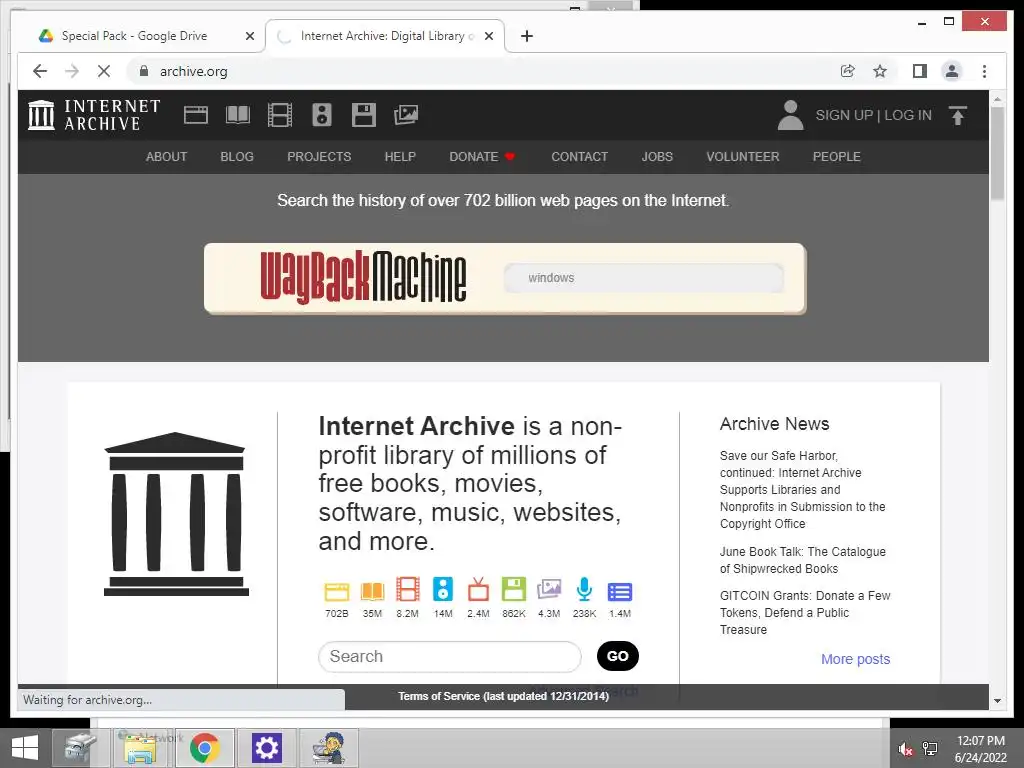1024x768 pixels.
Task: Click the share page icon in address bar
Action: coord(848,71)
